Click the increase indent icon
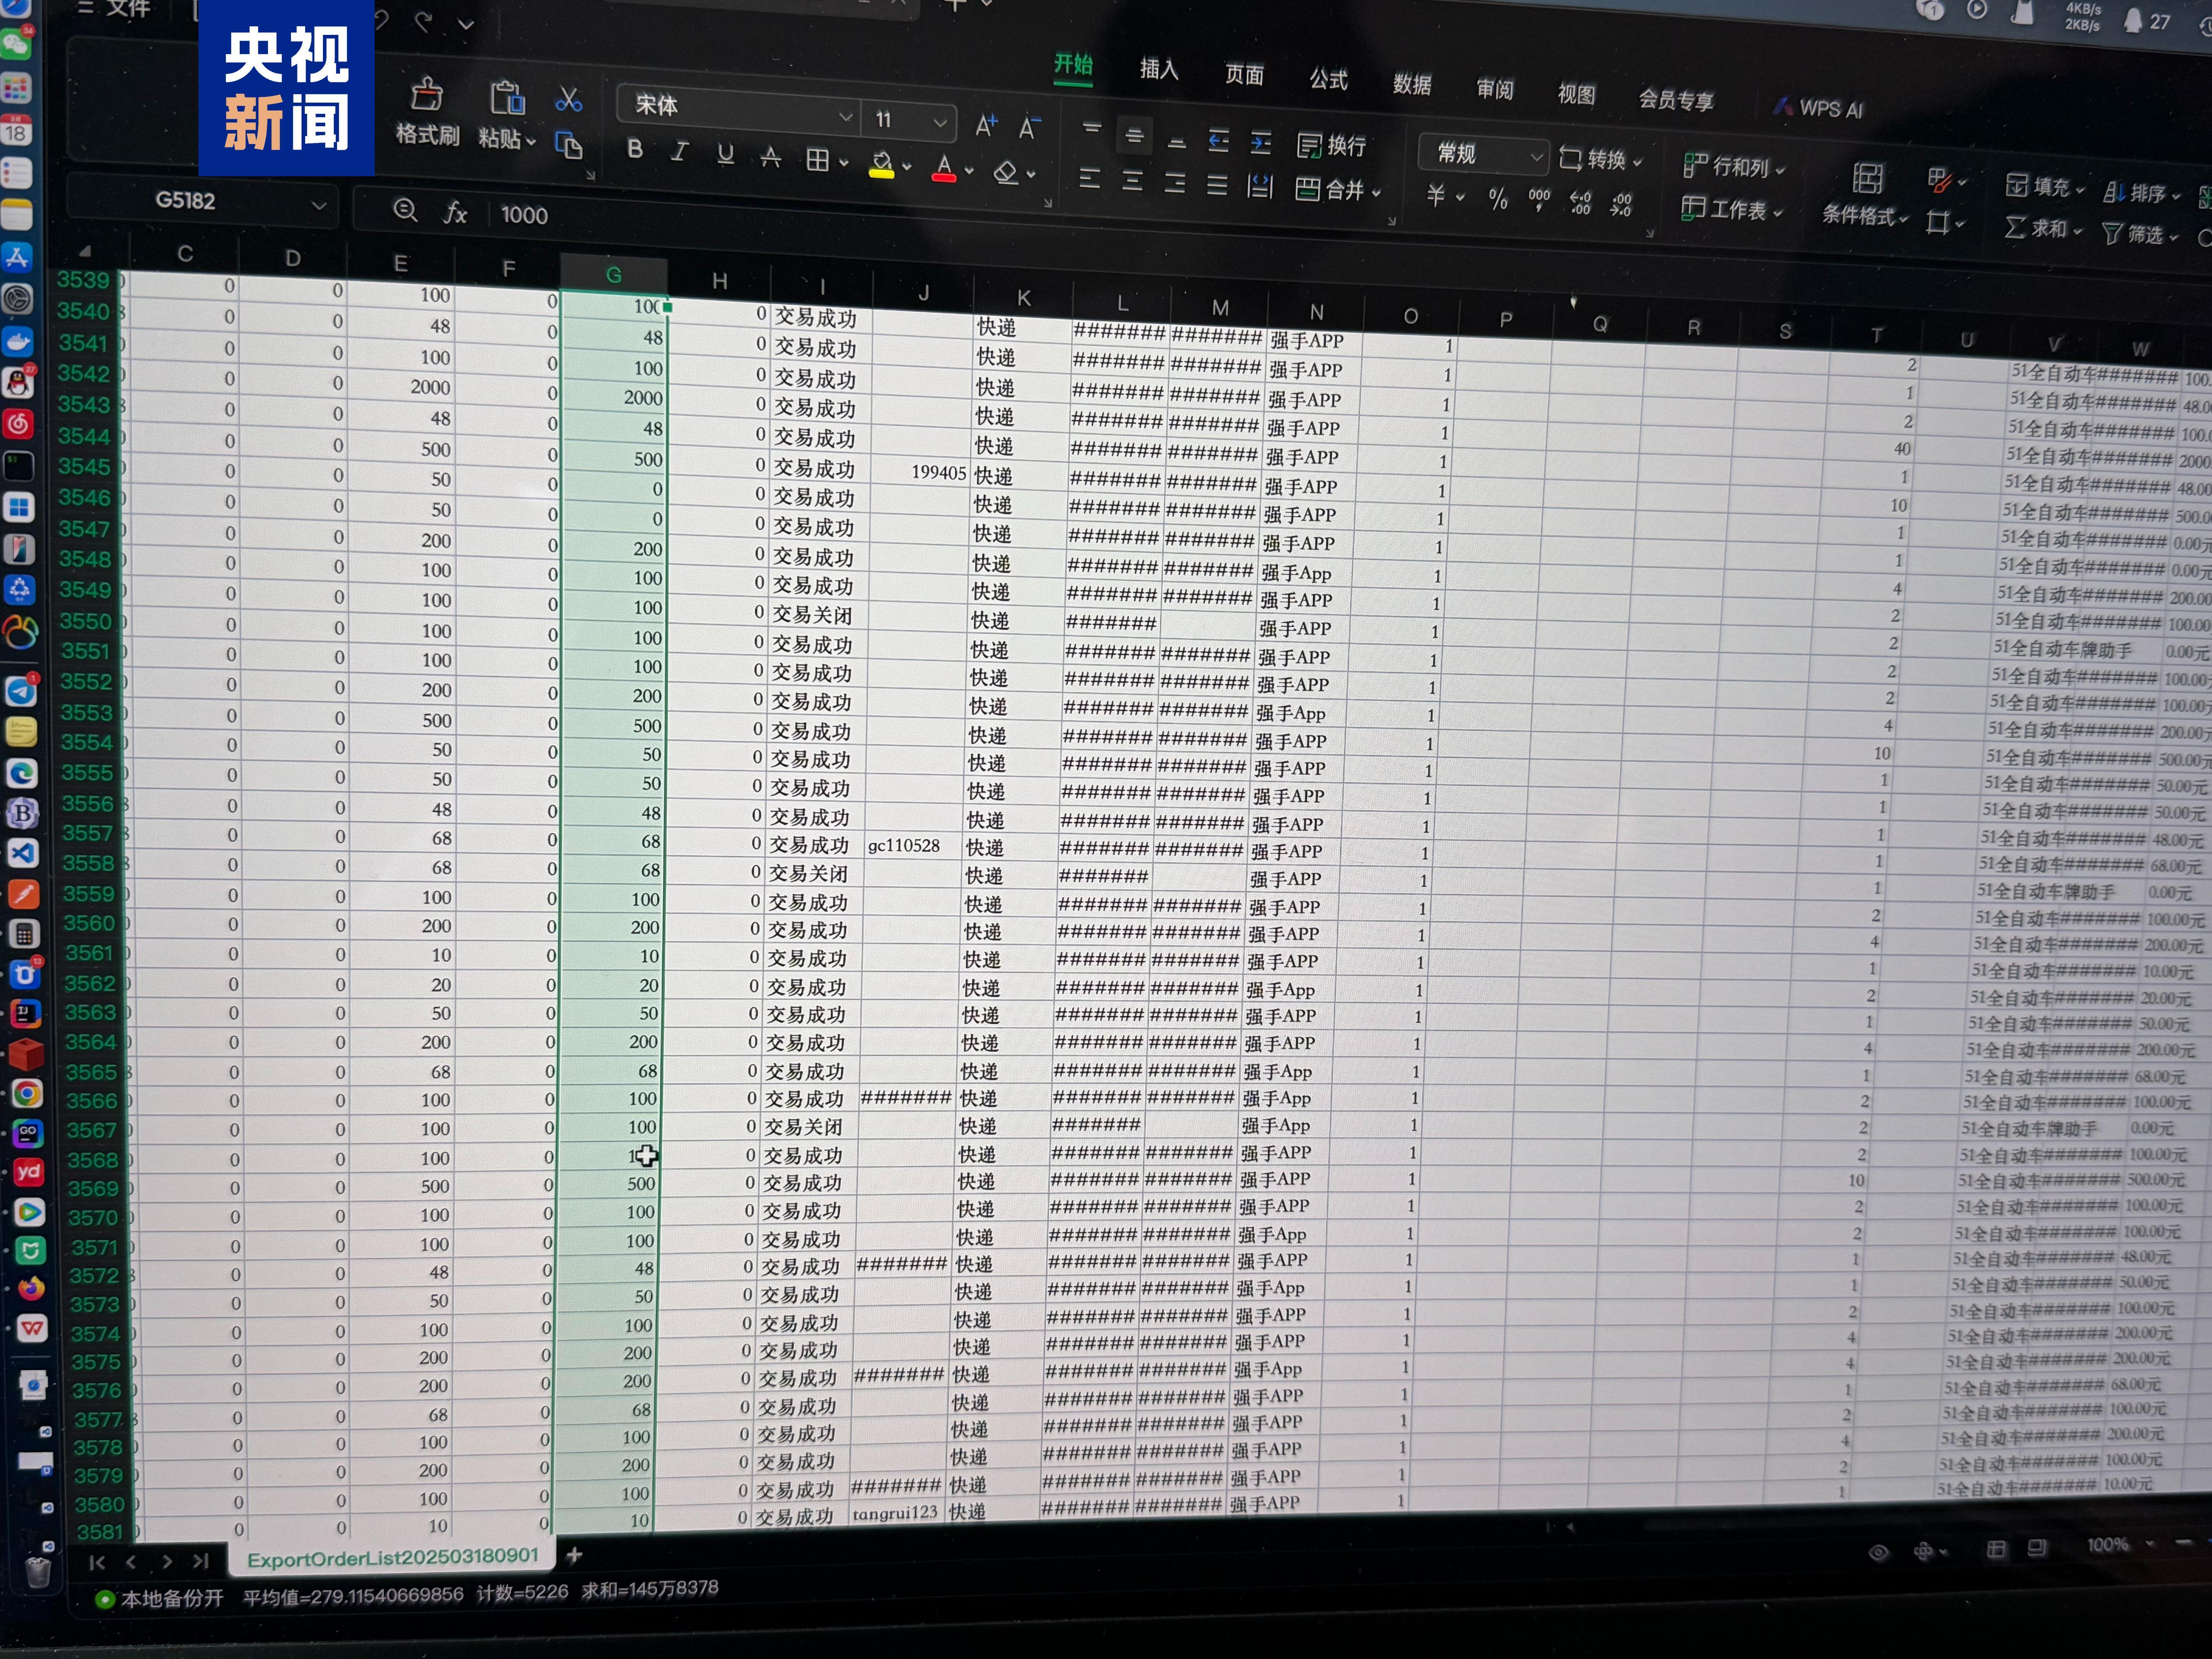 (x=1261, y=143)
